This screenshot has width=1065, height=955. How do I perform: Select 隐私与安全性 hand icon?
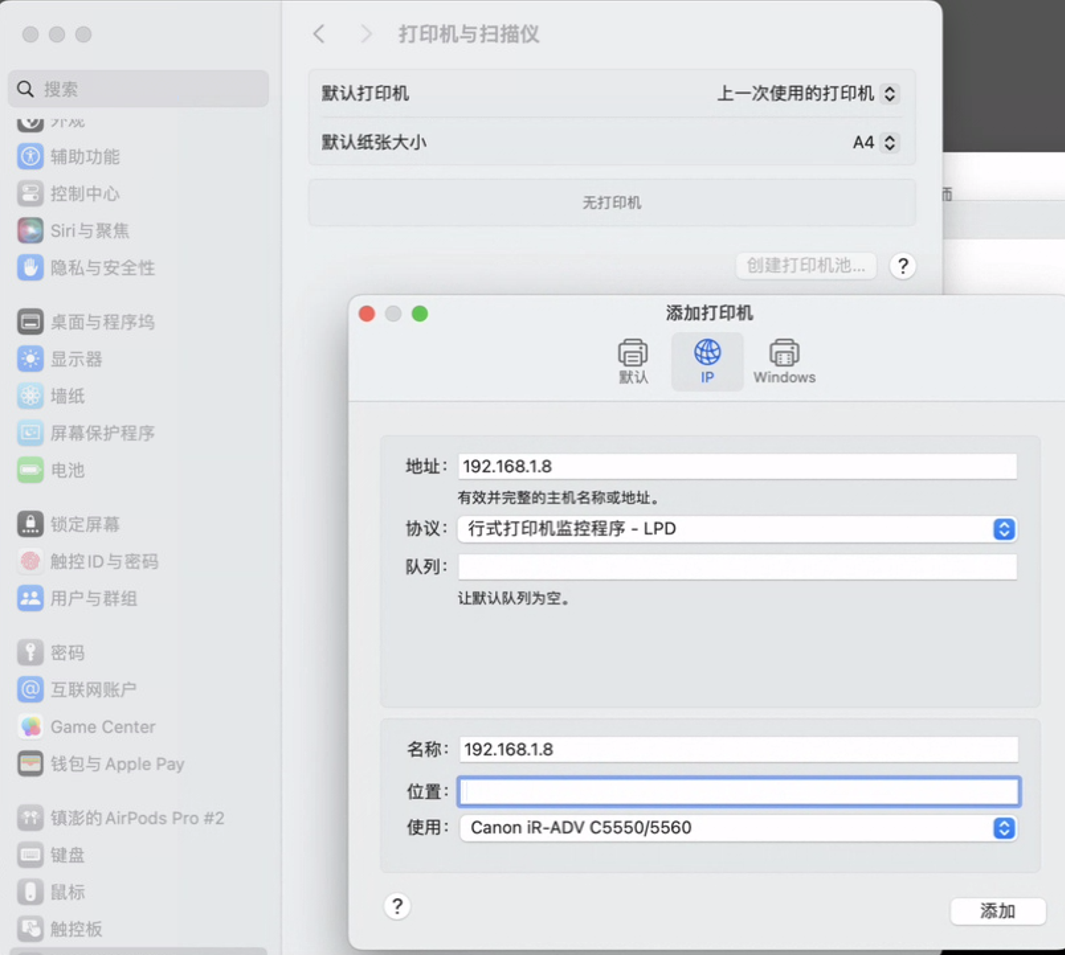click(x=30, y=268)
